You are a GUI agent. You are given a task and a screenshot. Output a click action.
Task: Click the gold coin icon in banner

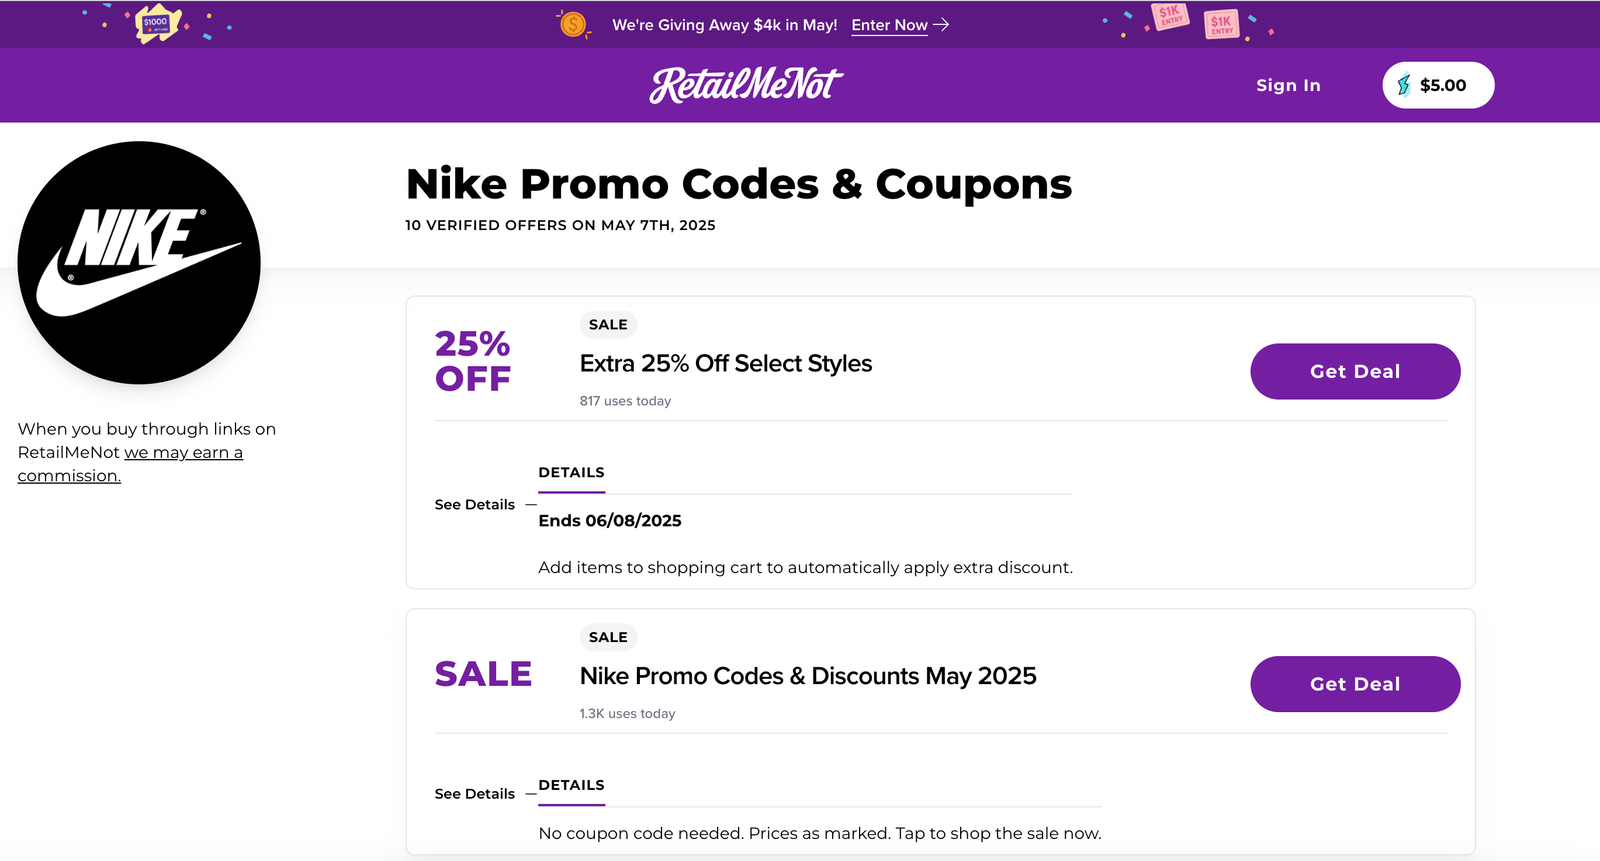(x=573, y=24)
